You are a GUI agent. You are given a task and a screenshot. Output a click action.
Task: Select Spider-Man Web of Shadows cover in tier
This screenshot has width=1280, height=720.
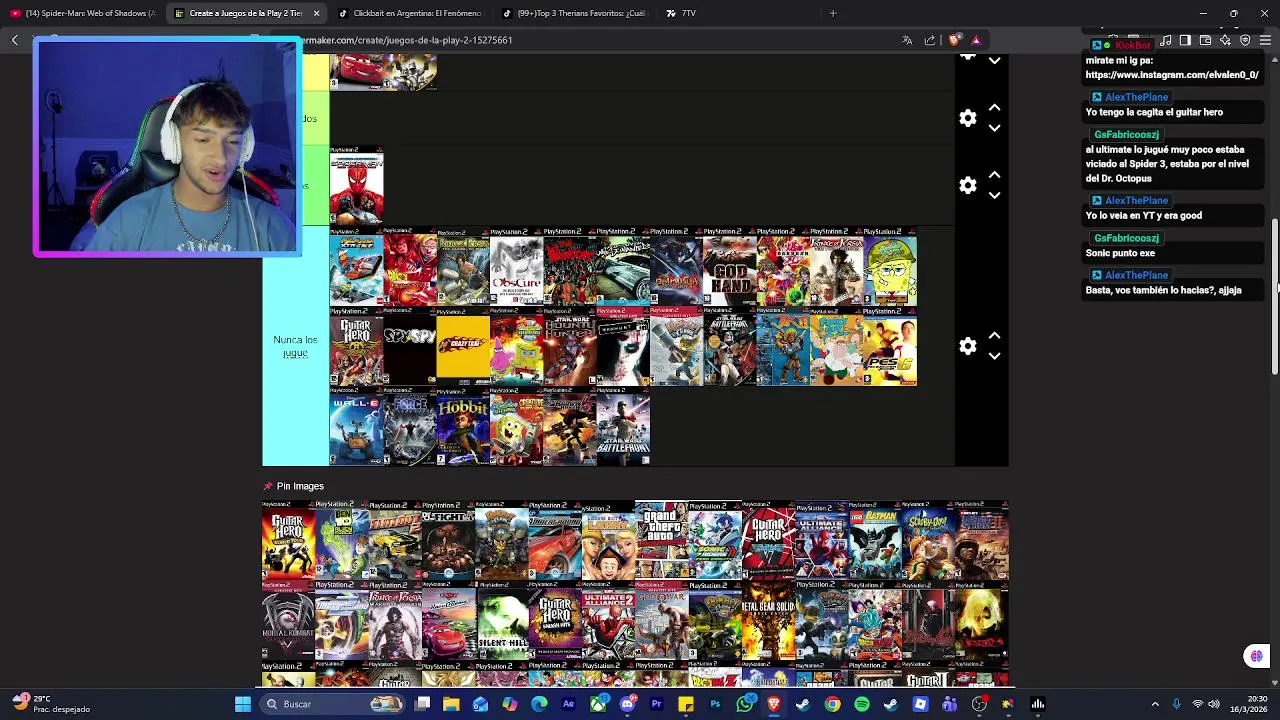pyautogui.click(x=357, y=186)
